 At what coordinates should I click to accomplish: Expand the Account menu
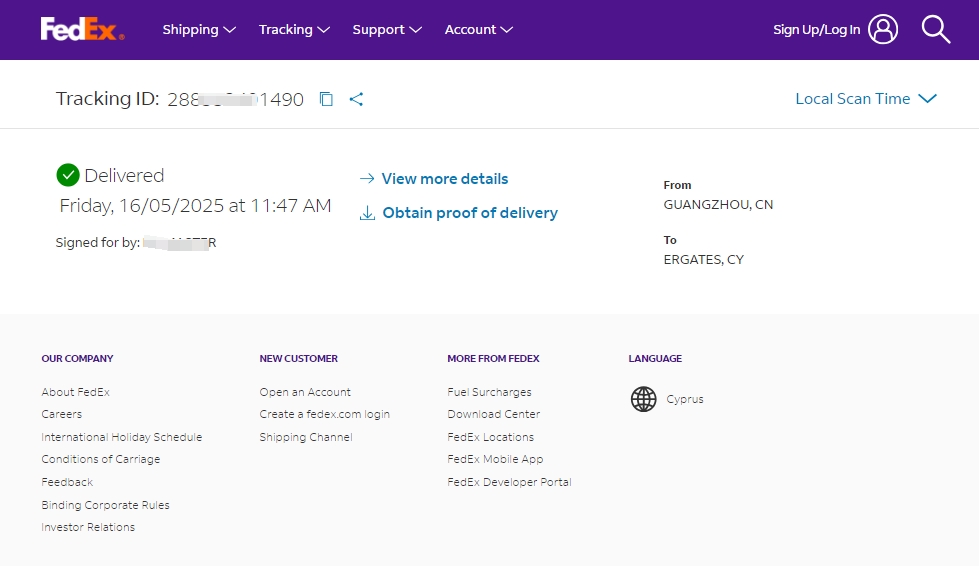(478, 29)
